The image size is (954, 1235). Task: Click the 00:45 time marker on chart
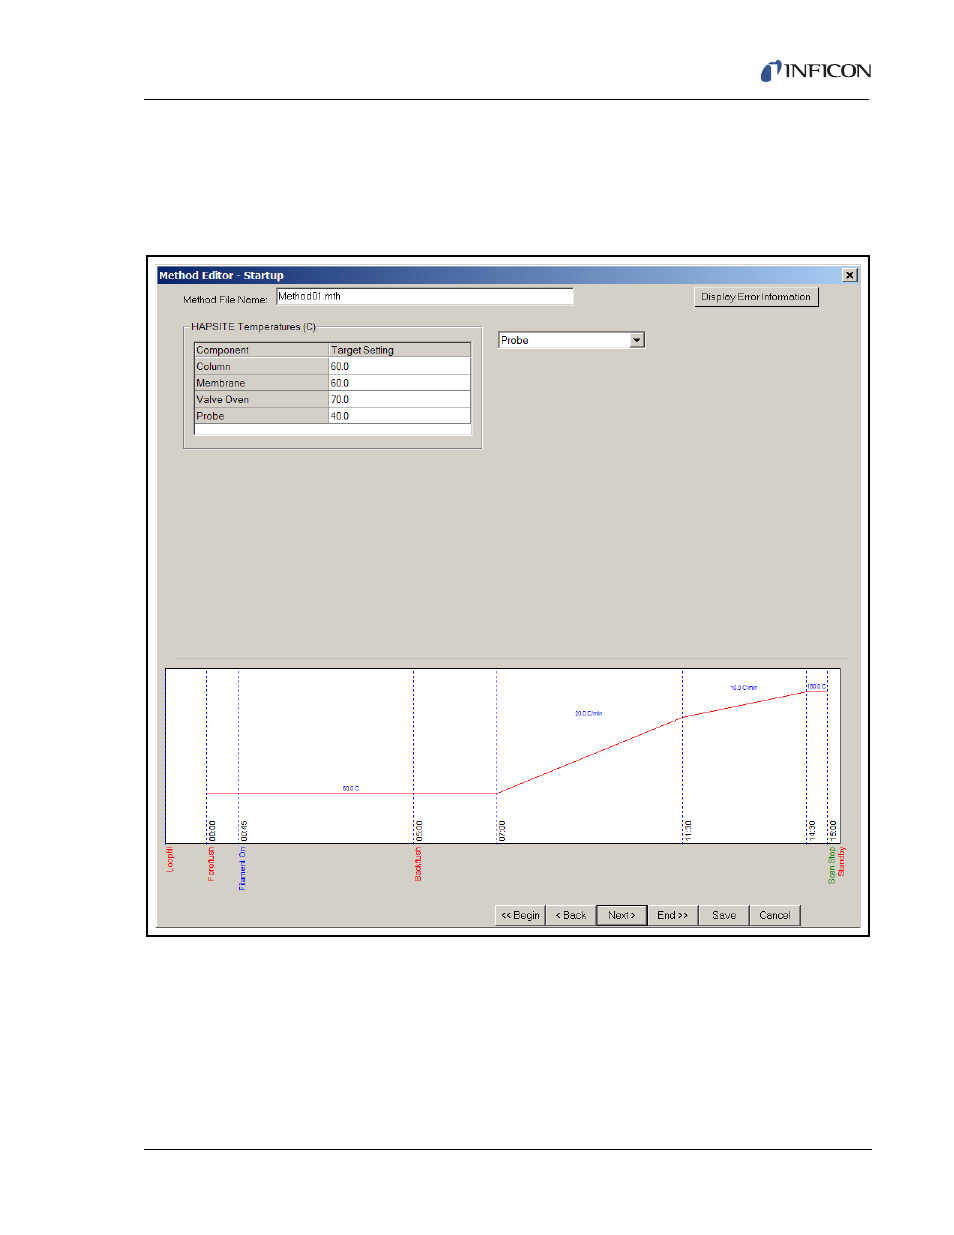244,831
